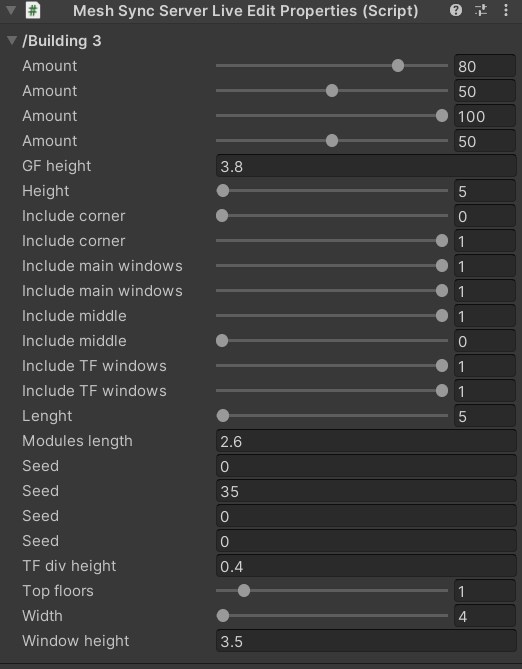Open the component presets icon

pyautogui.click(x=481, y=10)
